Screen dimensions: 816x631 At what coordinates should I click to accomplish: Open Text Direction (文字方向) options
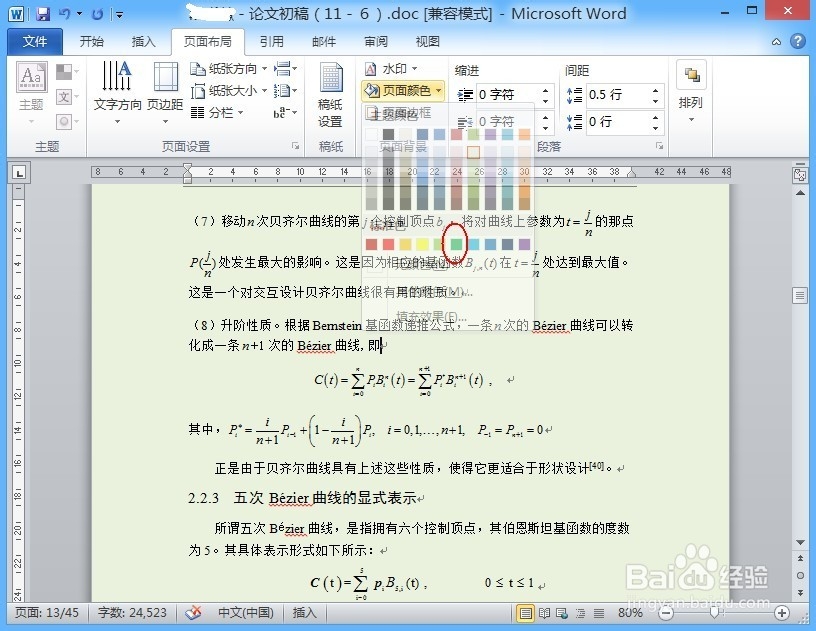pos(117,93)
